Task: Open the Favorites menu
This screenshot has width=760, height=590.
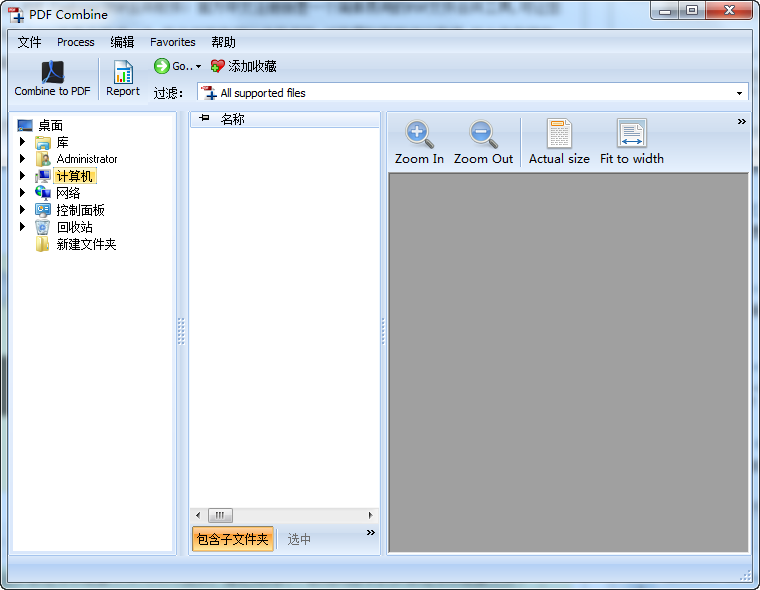Action: click(x=173, y=42)
